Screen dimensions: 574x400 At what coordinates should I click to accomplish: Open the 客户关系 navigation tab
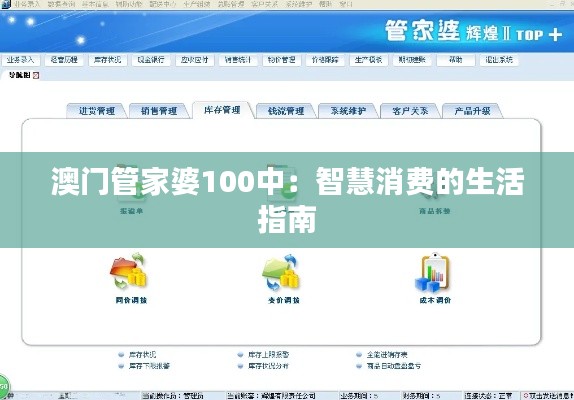(x=410, y=111)
